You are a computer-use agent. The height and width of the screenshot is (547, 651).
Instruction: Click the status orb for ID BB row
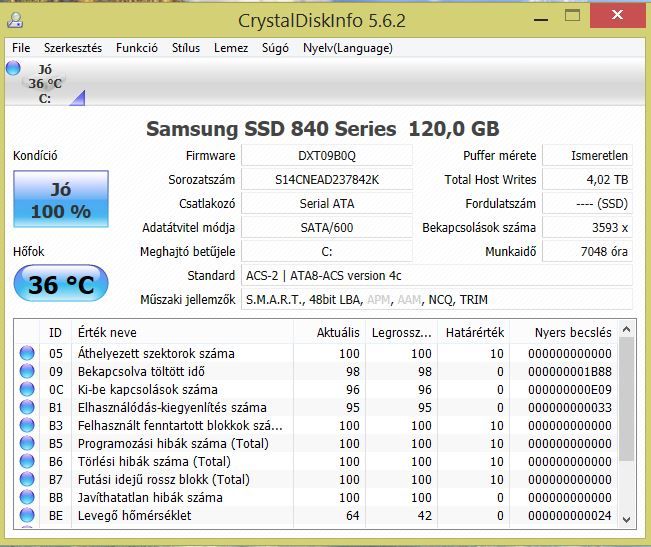27,497
